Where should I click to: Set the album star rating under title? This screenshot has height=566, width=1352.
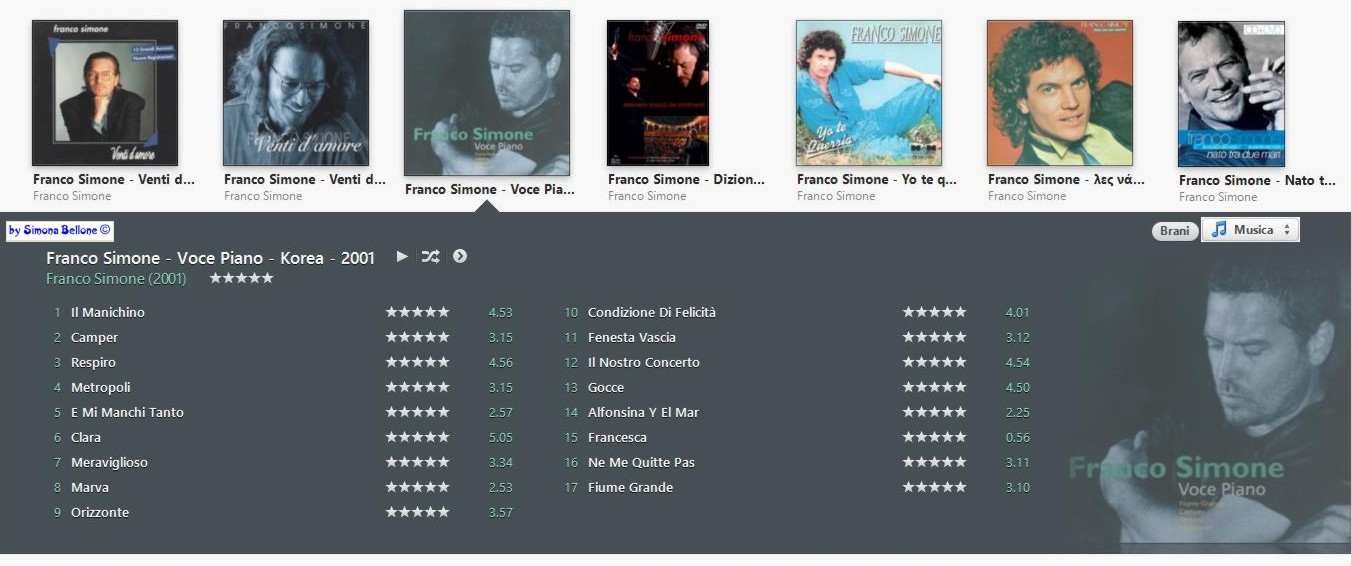[241, 278]
